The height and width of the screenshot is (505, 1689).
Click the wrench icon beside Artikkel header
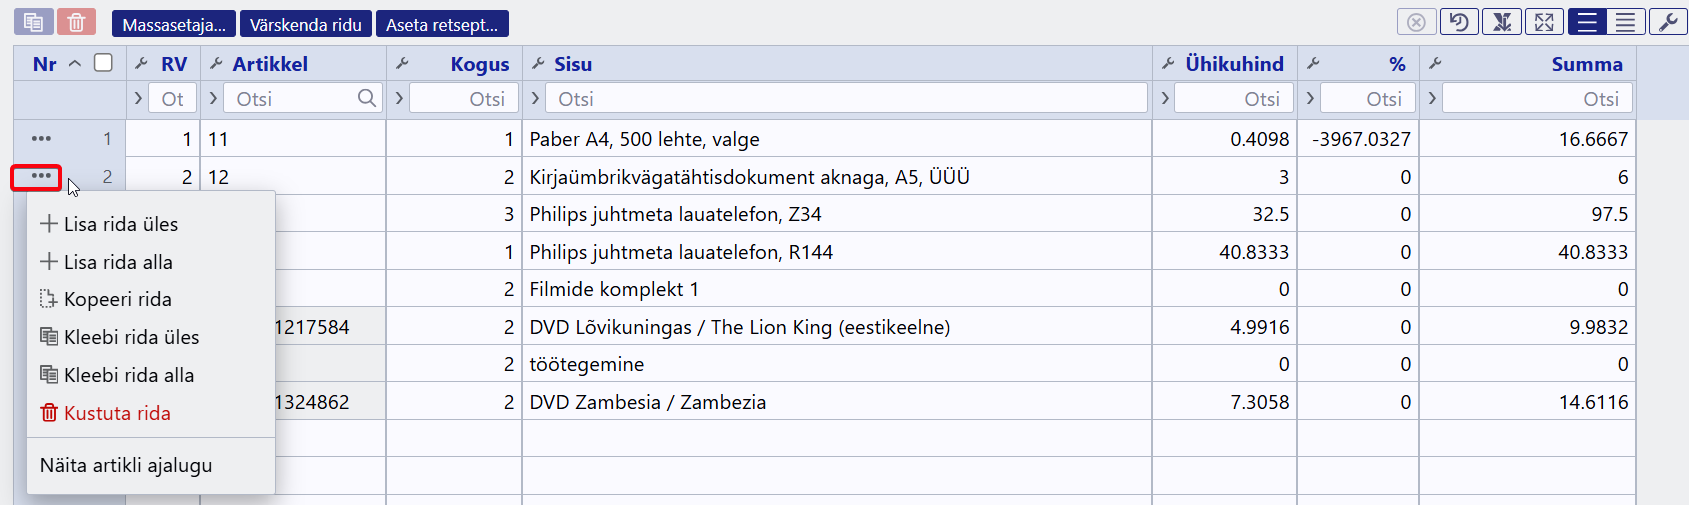pyautogui.click(x=216, y=64)
